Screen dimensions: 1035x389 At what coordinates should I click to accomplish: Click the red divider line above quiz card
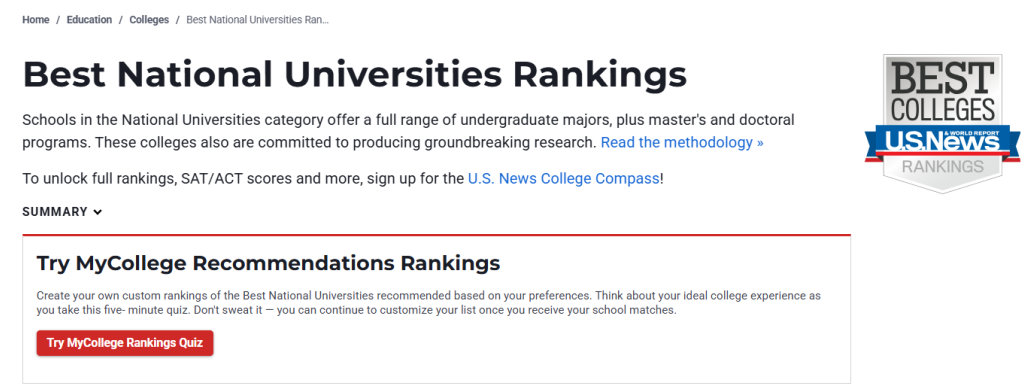(x=436, y=234)
